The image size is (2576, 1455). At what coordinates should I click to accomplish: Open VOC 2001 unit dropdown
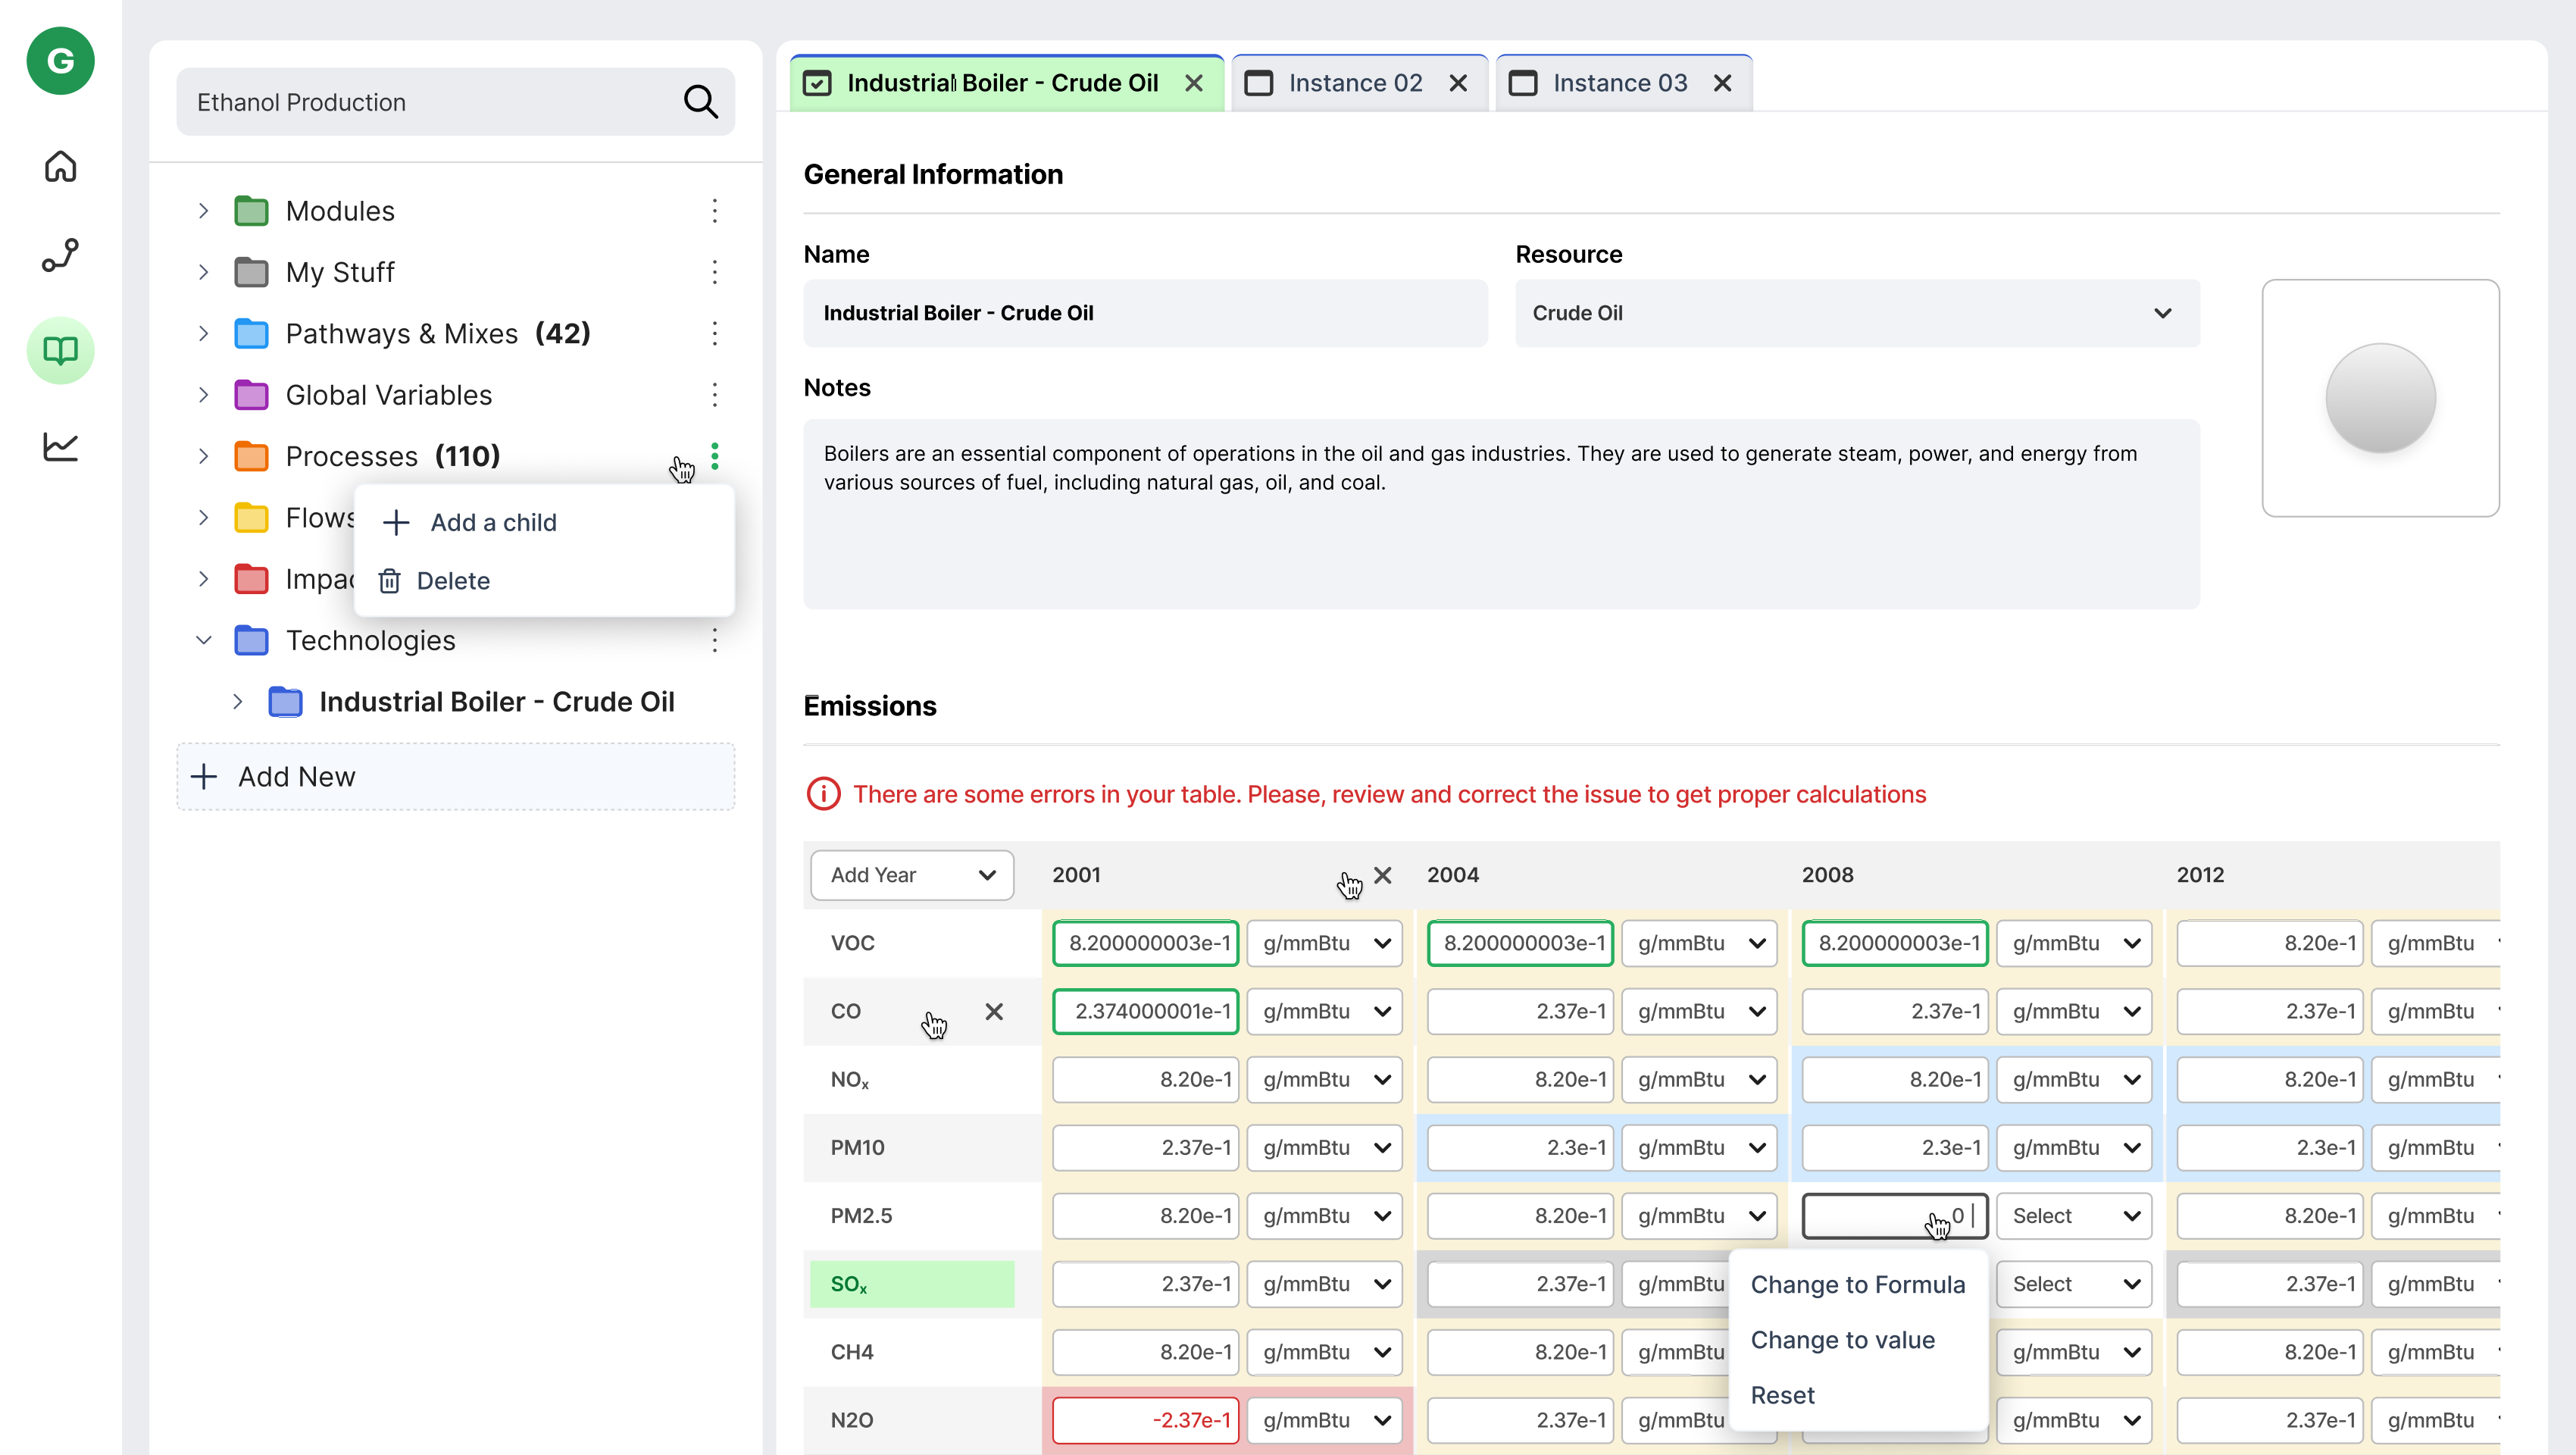1325,943
